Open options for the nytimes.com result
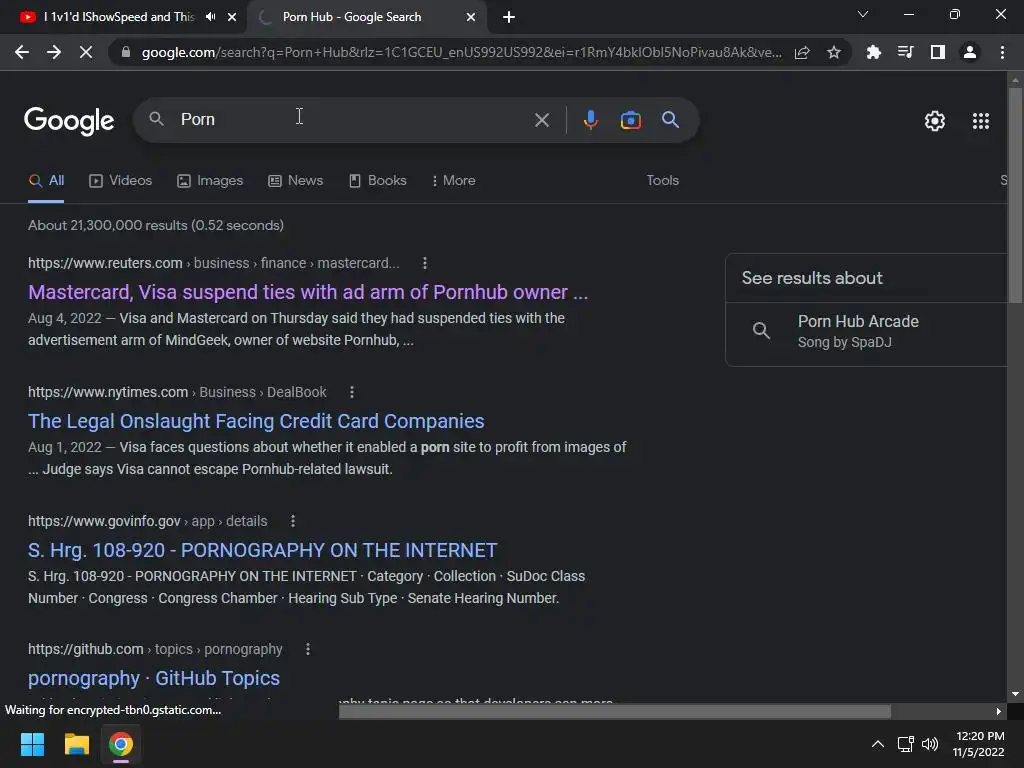Screen dimensions: 1024x768 351,392
